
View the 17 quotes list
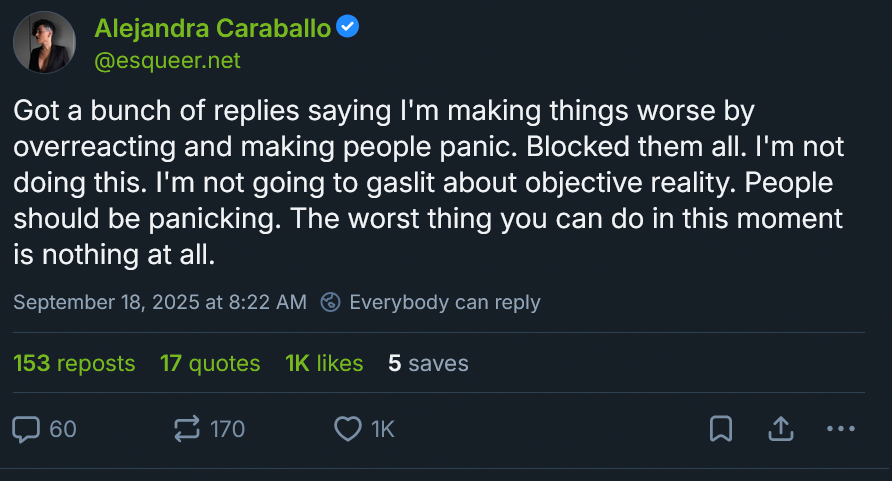[210, 363]
